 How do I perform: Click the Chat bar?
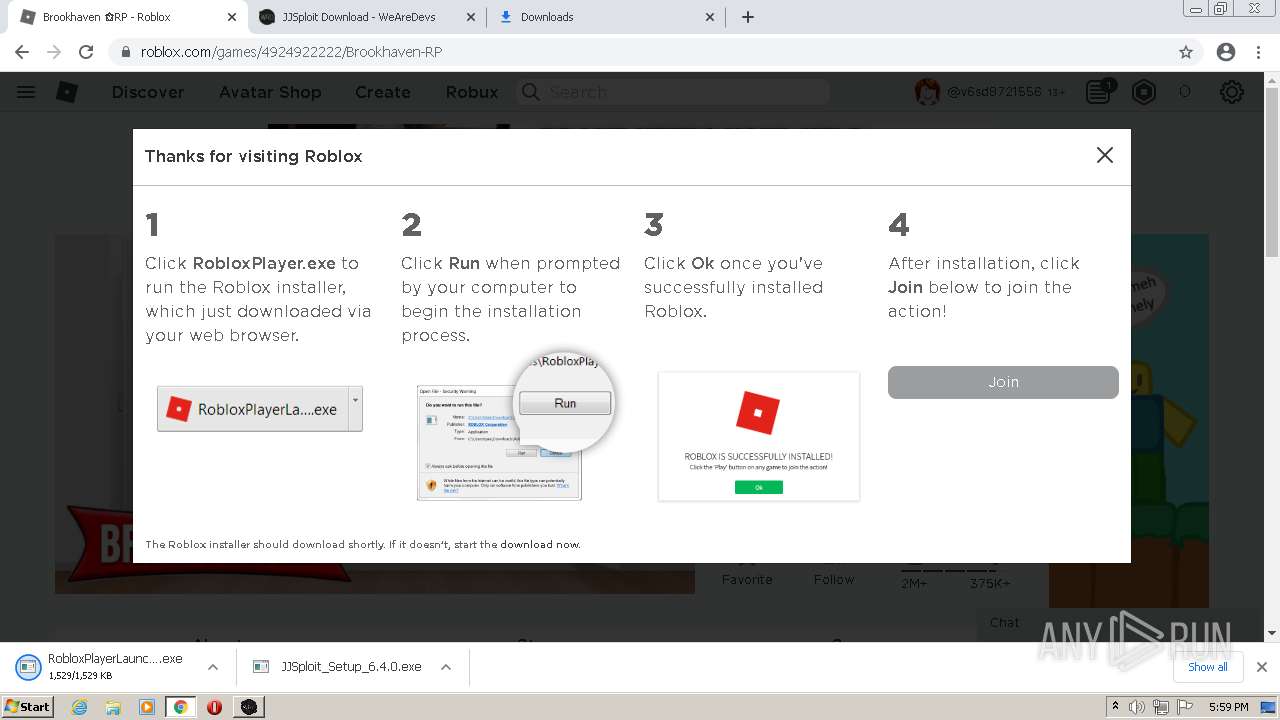(x=1120, y=623)
